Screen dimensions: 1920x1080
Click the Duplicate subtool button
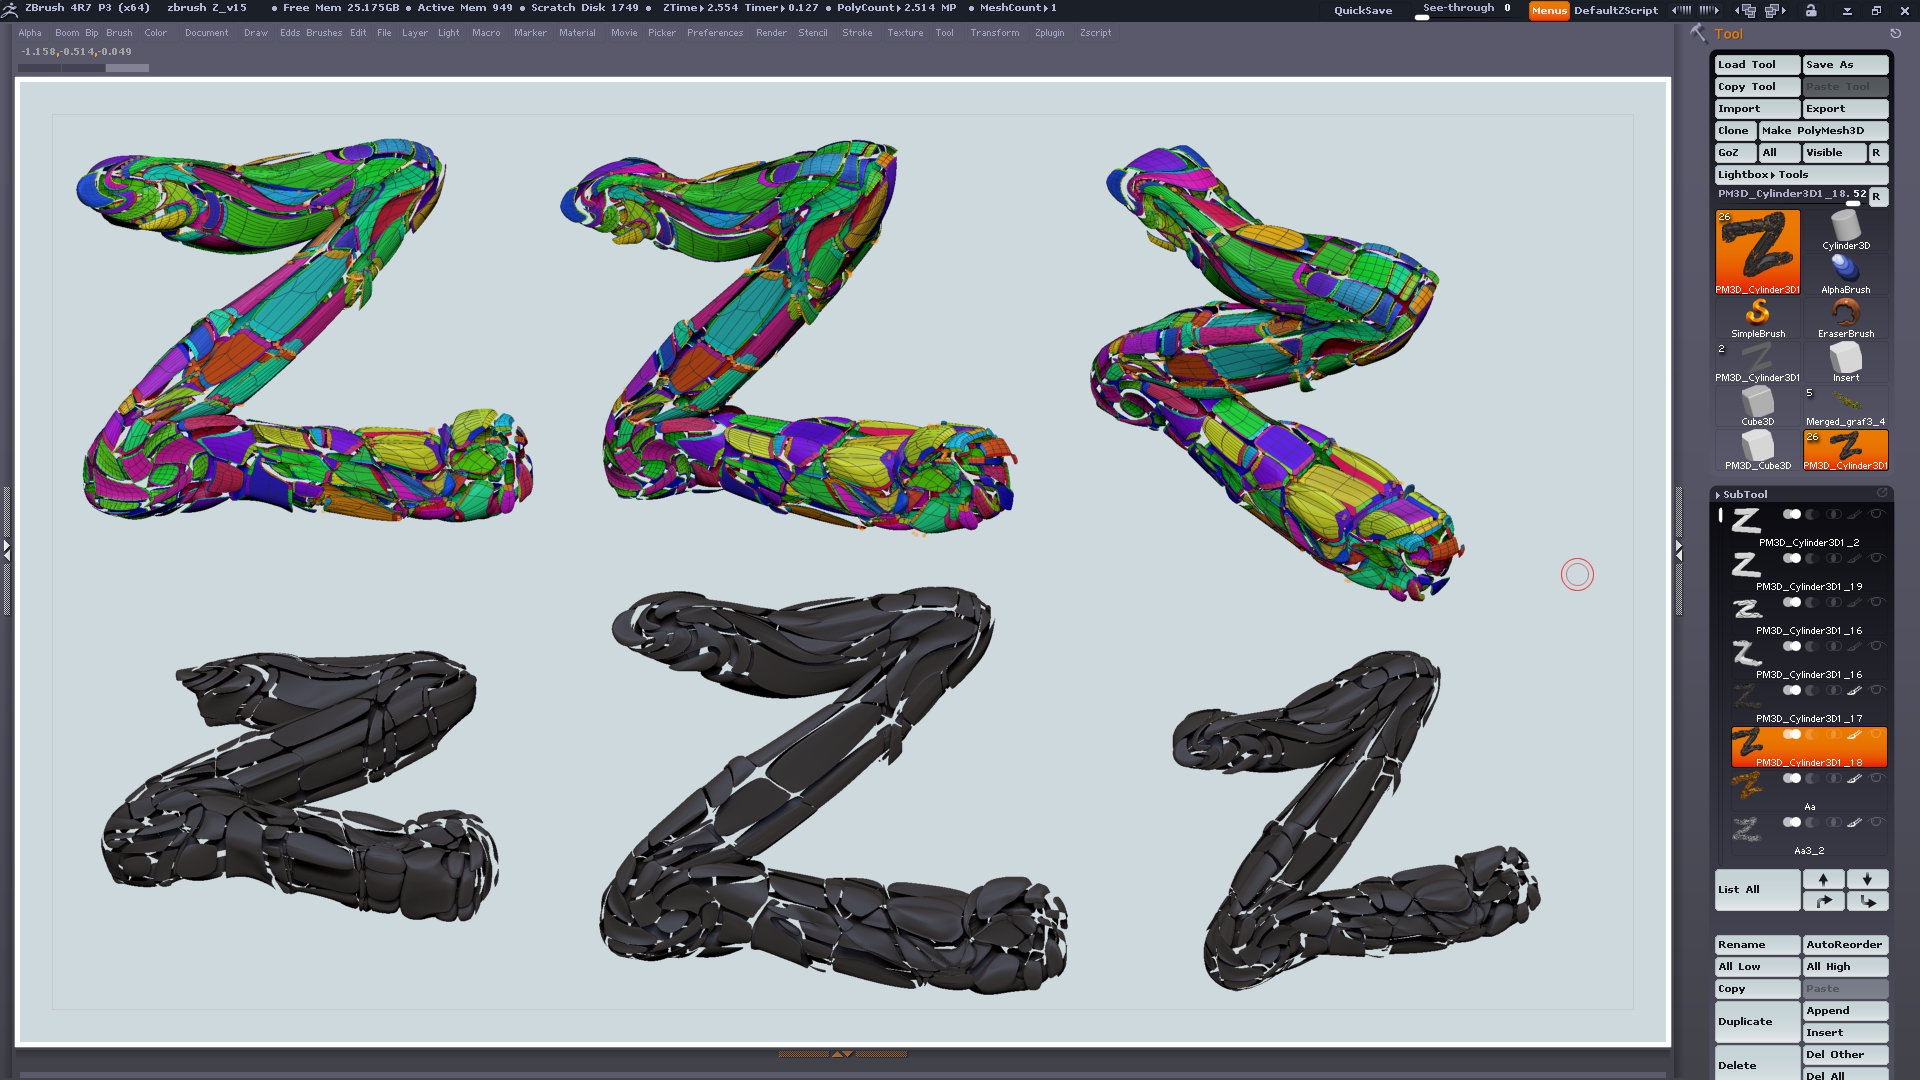[x=1756, y=1021]
